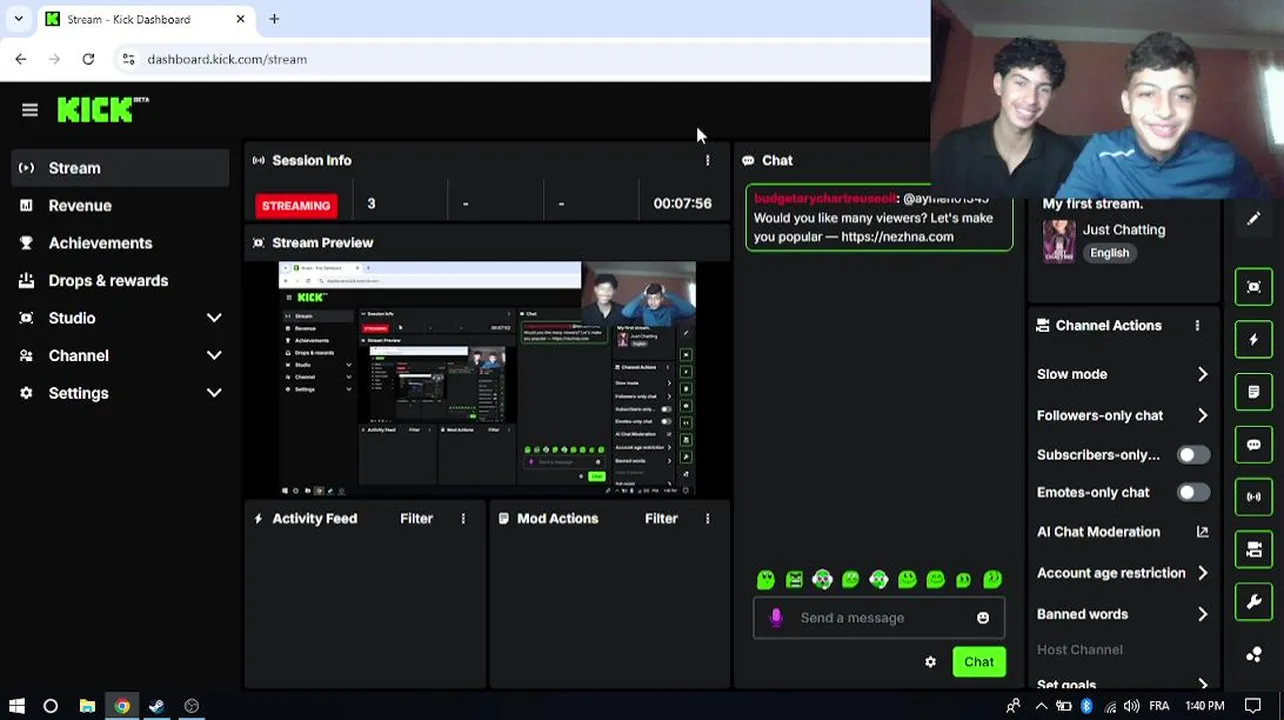The image size is (1284, 720).
Task: Open AI Chat Moderation external link
Action: pyautogui.click(x=1202, y=532)
